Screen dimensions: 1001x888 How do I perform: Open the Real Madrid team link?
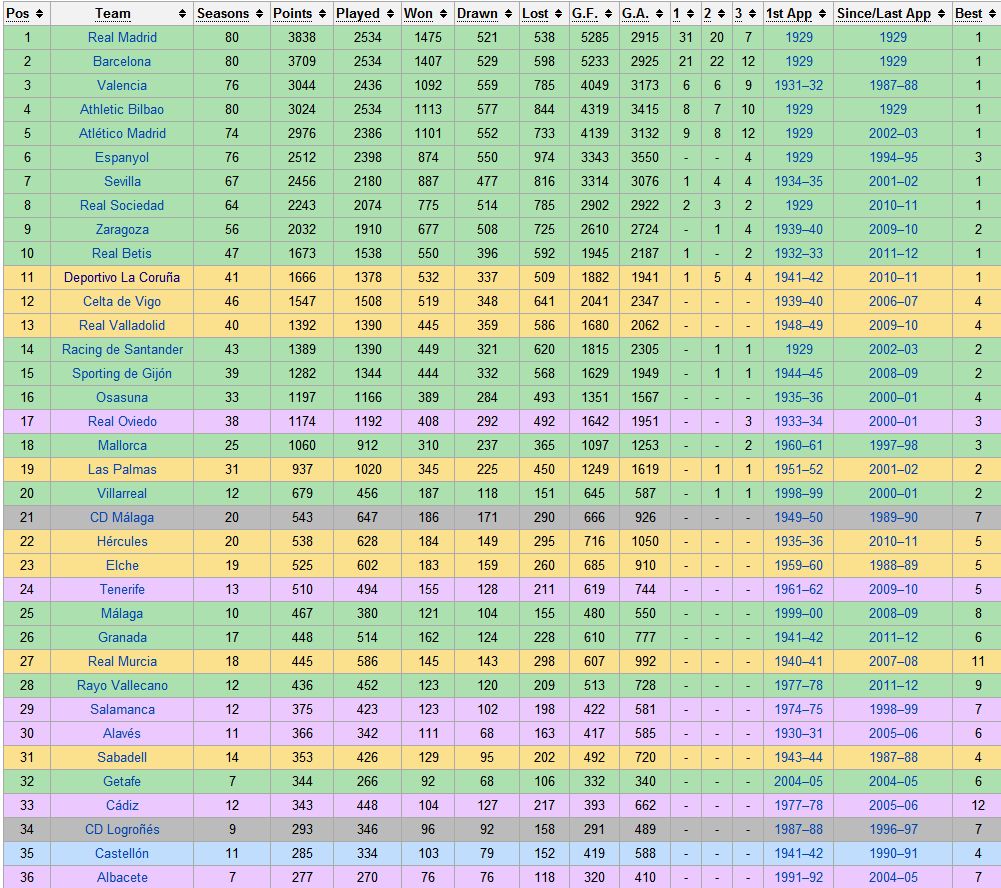pos(122,37)
